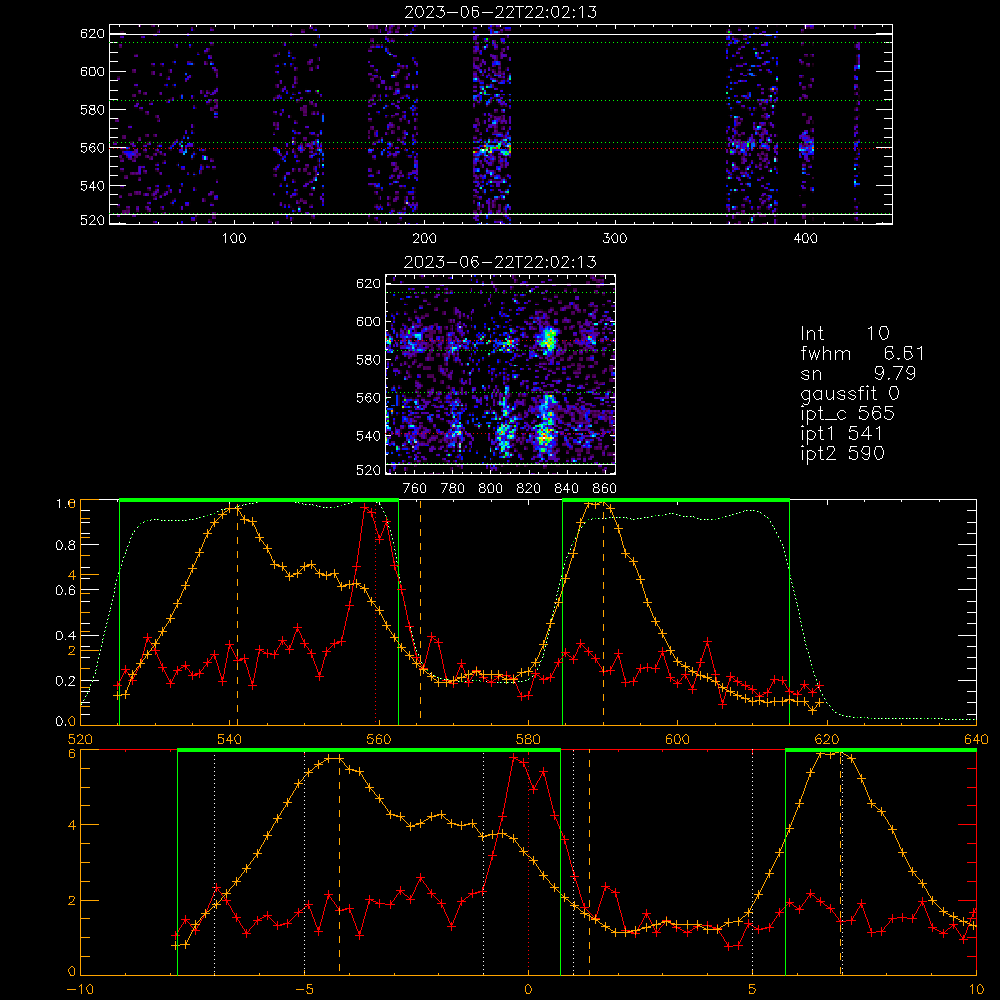Click the '0.6' y-axis label of the profile plot
1000x1000 pixels.
point(66,591)
